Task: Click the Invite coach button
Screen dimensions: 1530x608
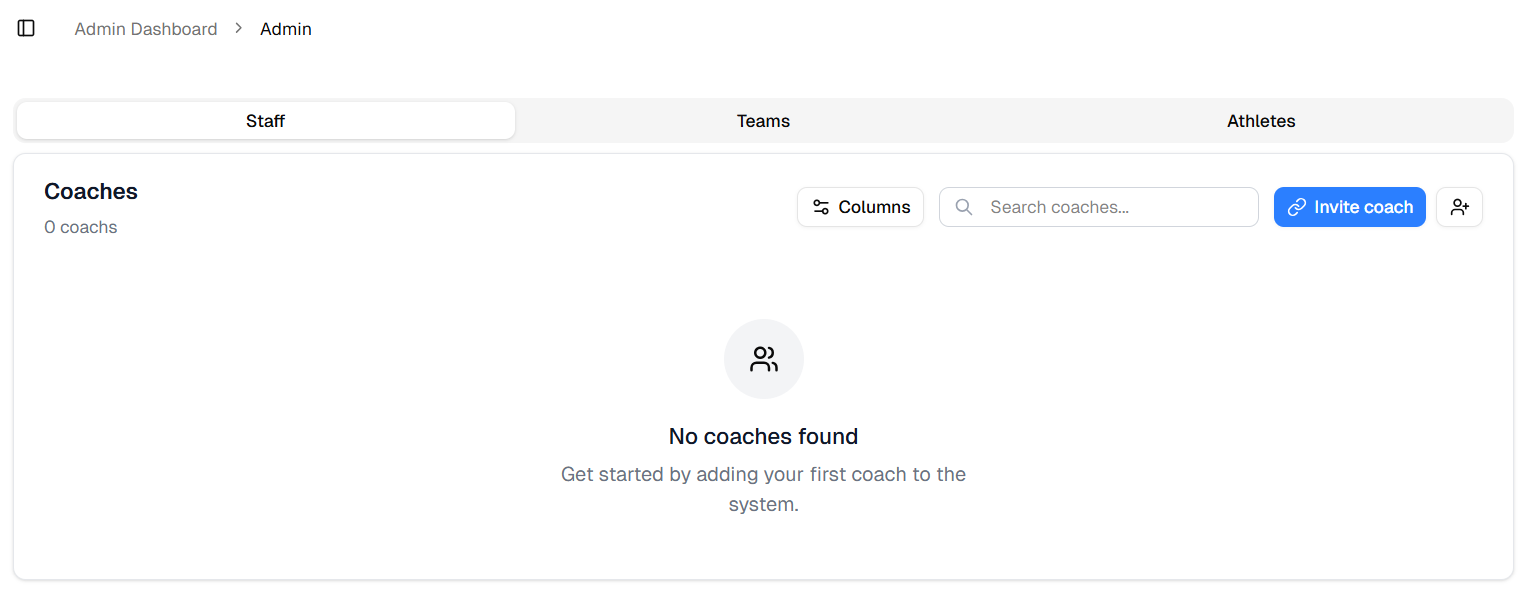Action: (1349, 207)
